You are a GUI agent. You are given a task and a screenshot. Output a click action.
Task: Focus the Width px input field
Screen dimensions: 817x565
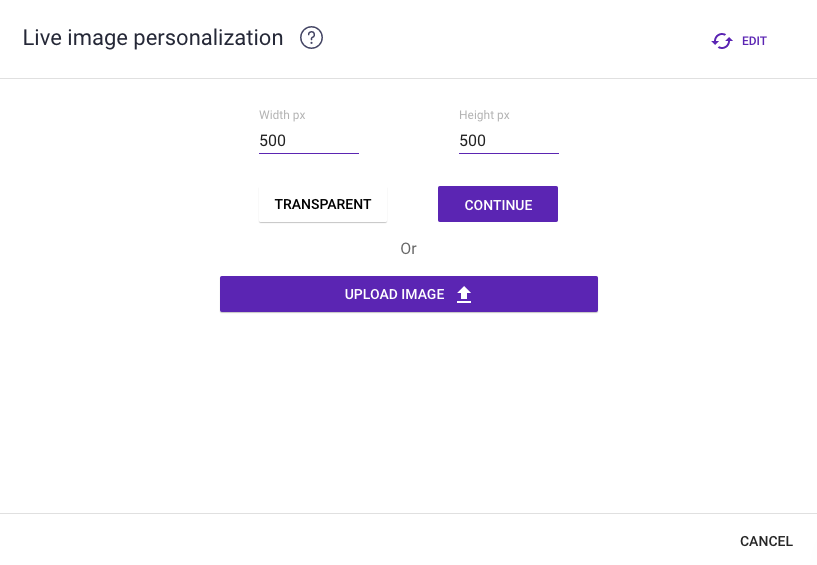click(x=308, y=141)
